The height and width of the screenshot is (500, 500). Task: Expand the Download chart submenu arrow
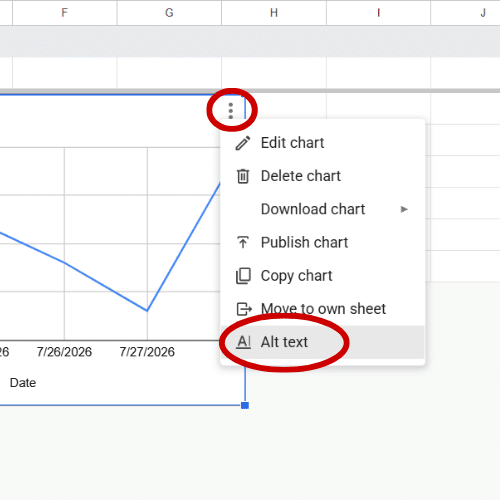[x=404, y=209]
